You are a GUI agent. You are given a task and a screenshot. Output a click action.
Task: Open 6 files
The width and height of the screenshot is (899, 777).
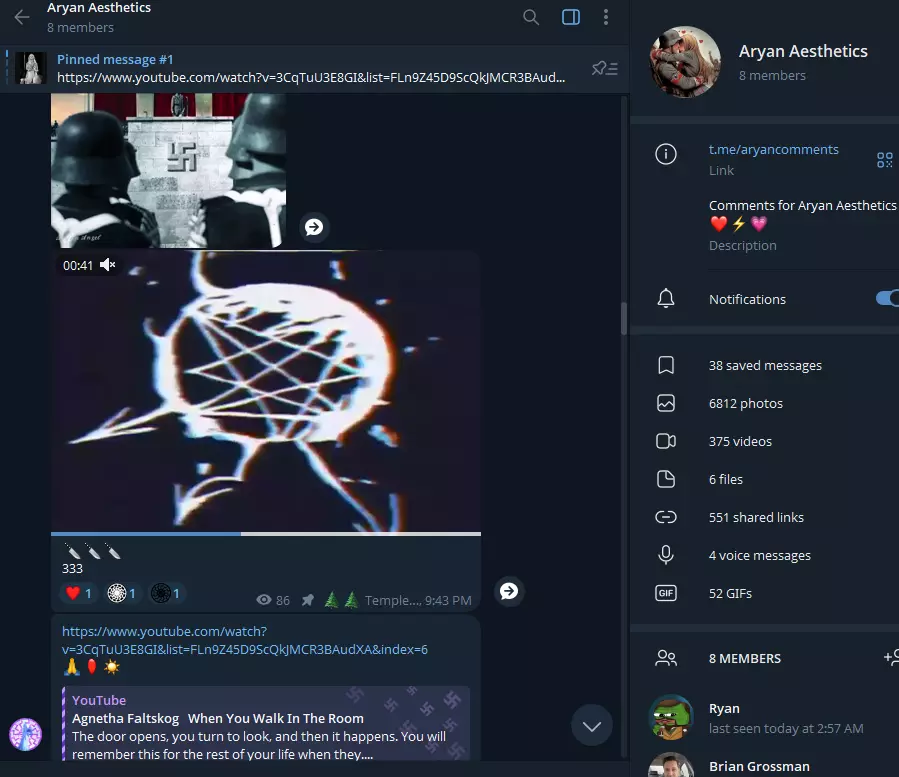click(764, 479)
